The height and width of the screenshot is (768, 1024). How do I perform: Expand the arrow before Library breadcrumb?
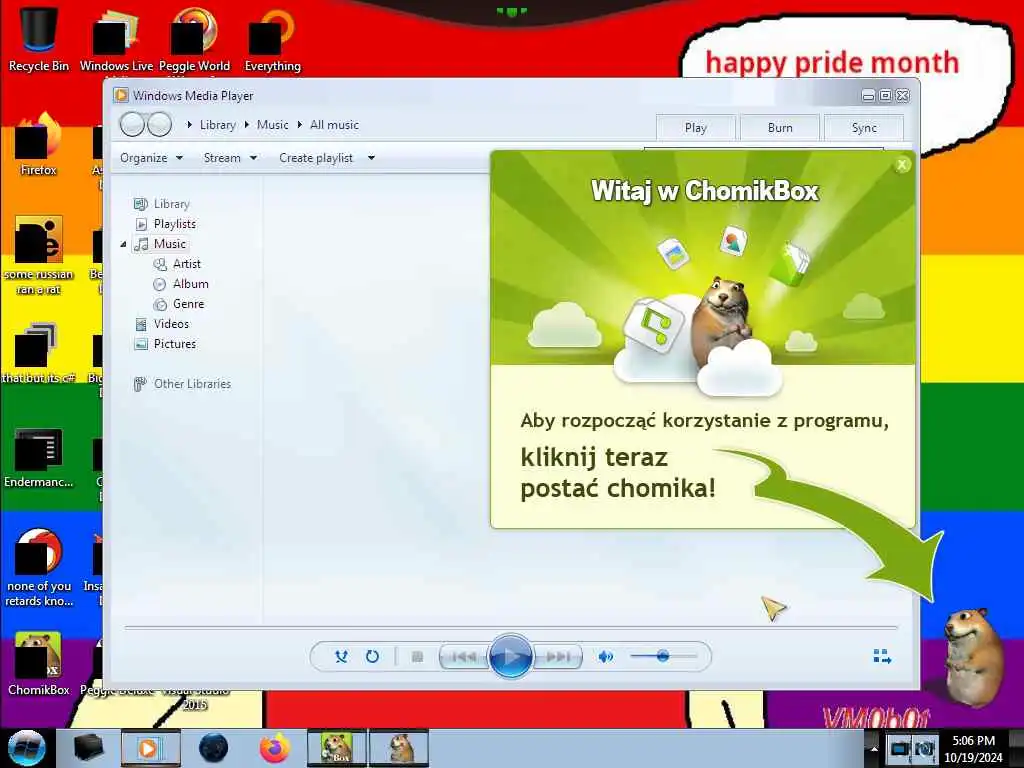pos(189,124)
